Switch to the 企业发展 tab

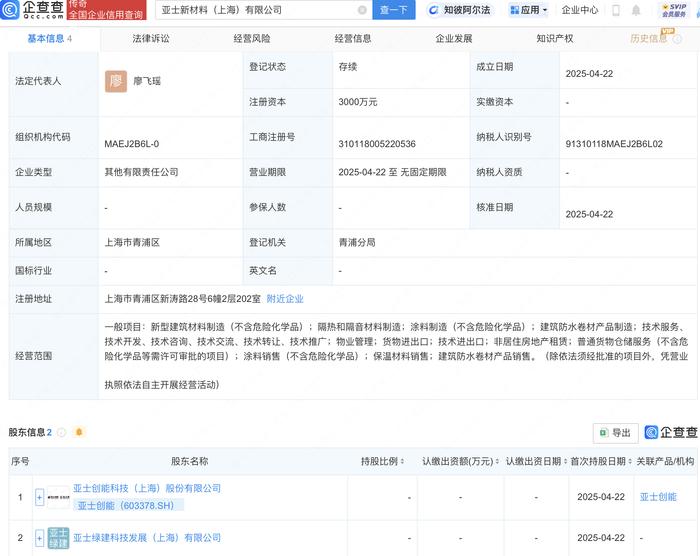(454, 39)
